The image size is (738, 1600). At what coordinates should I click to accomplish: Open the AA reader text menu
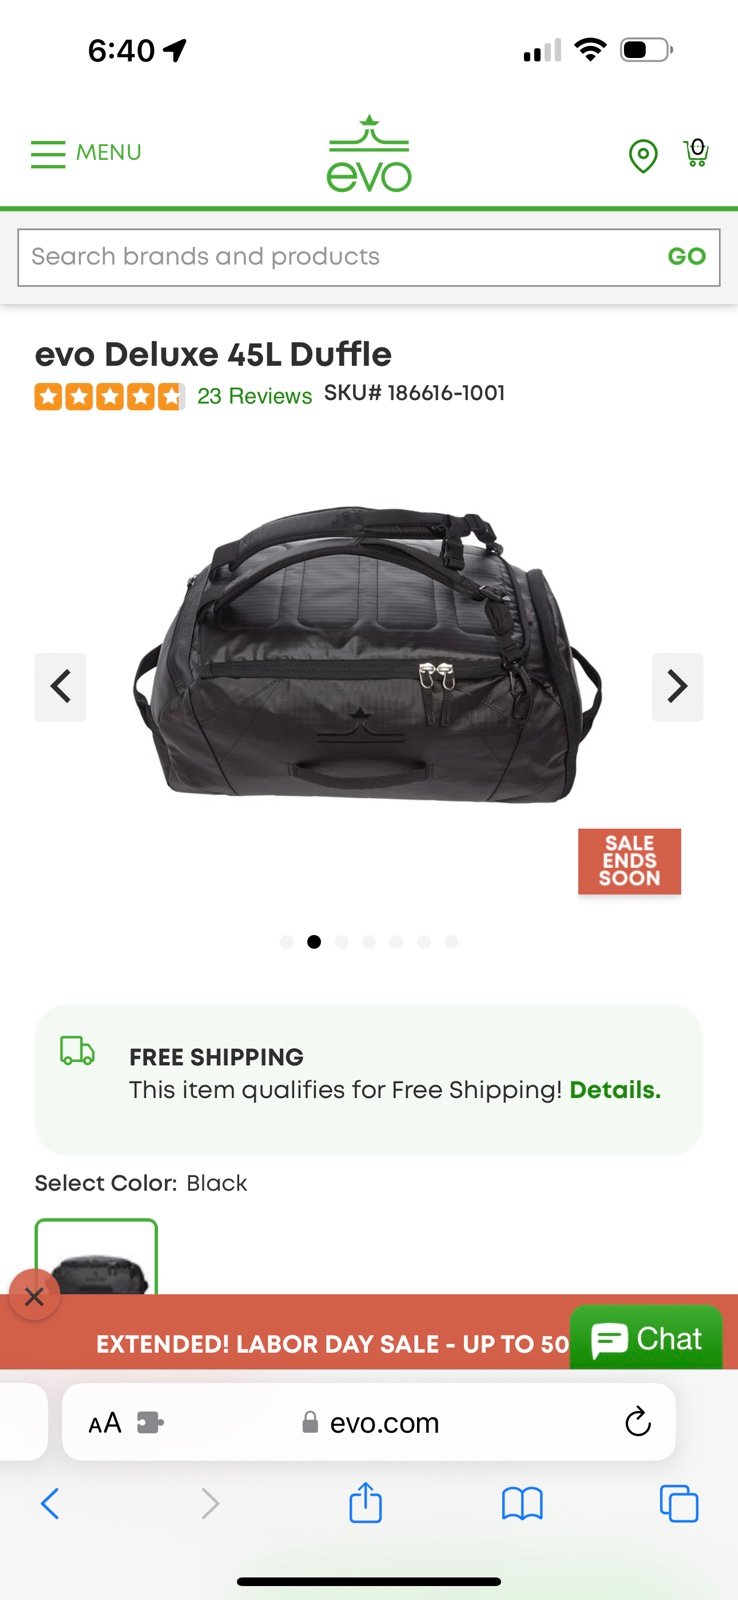pyautogui.click(x=105, y=1422)
